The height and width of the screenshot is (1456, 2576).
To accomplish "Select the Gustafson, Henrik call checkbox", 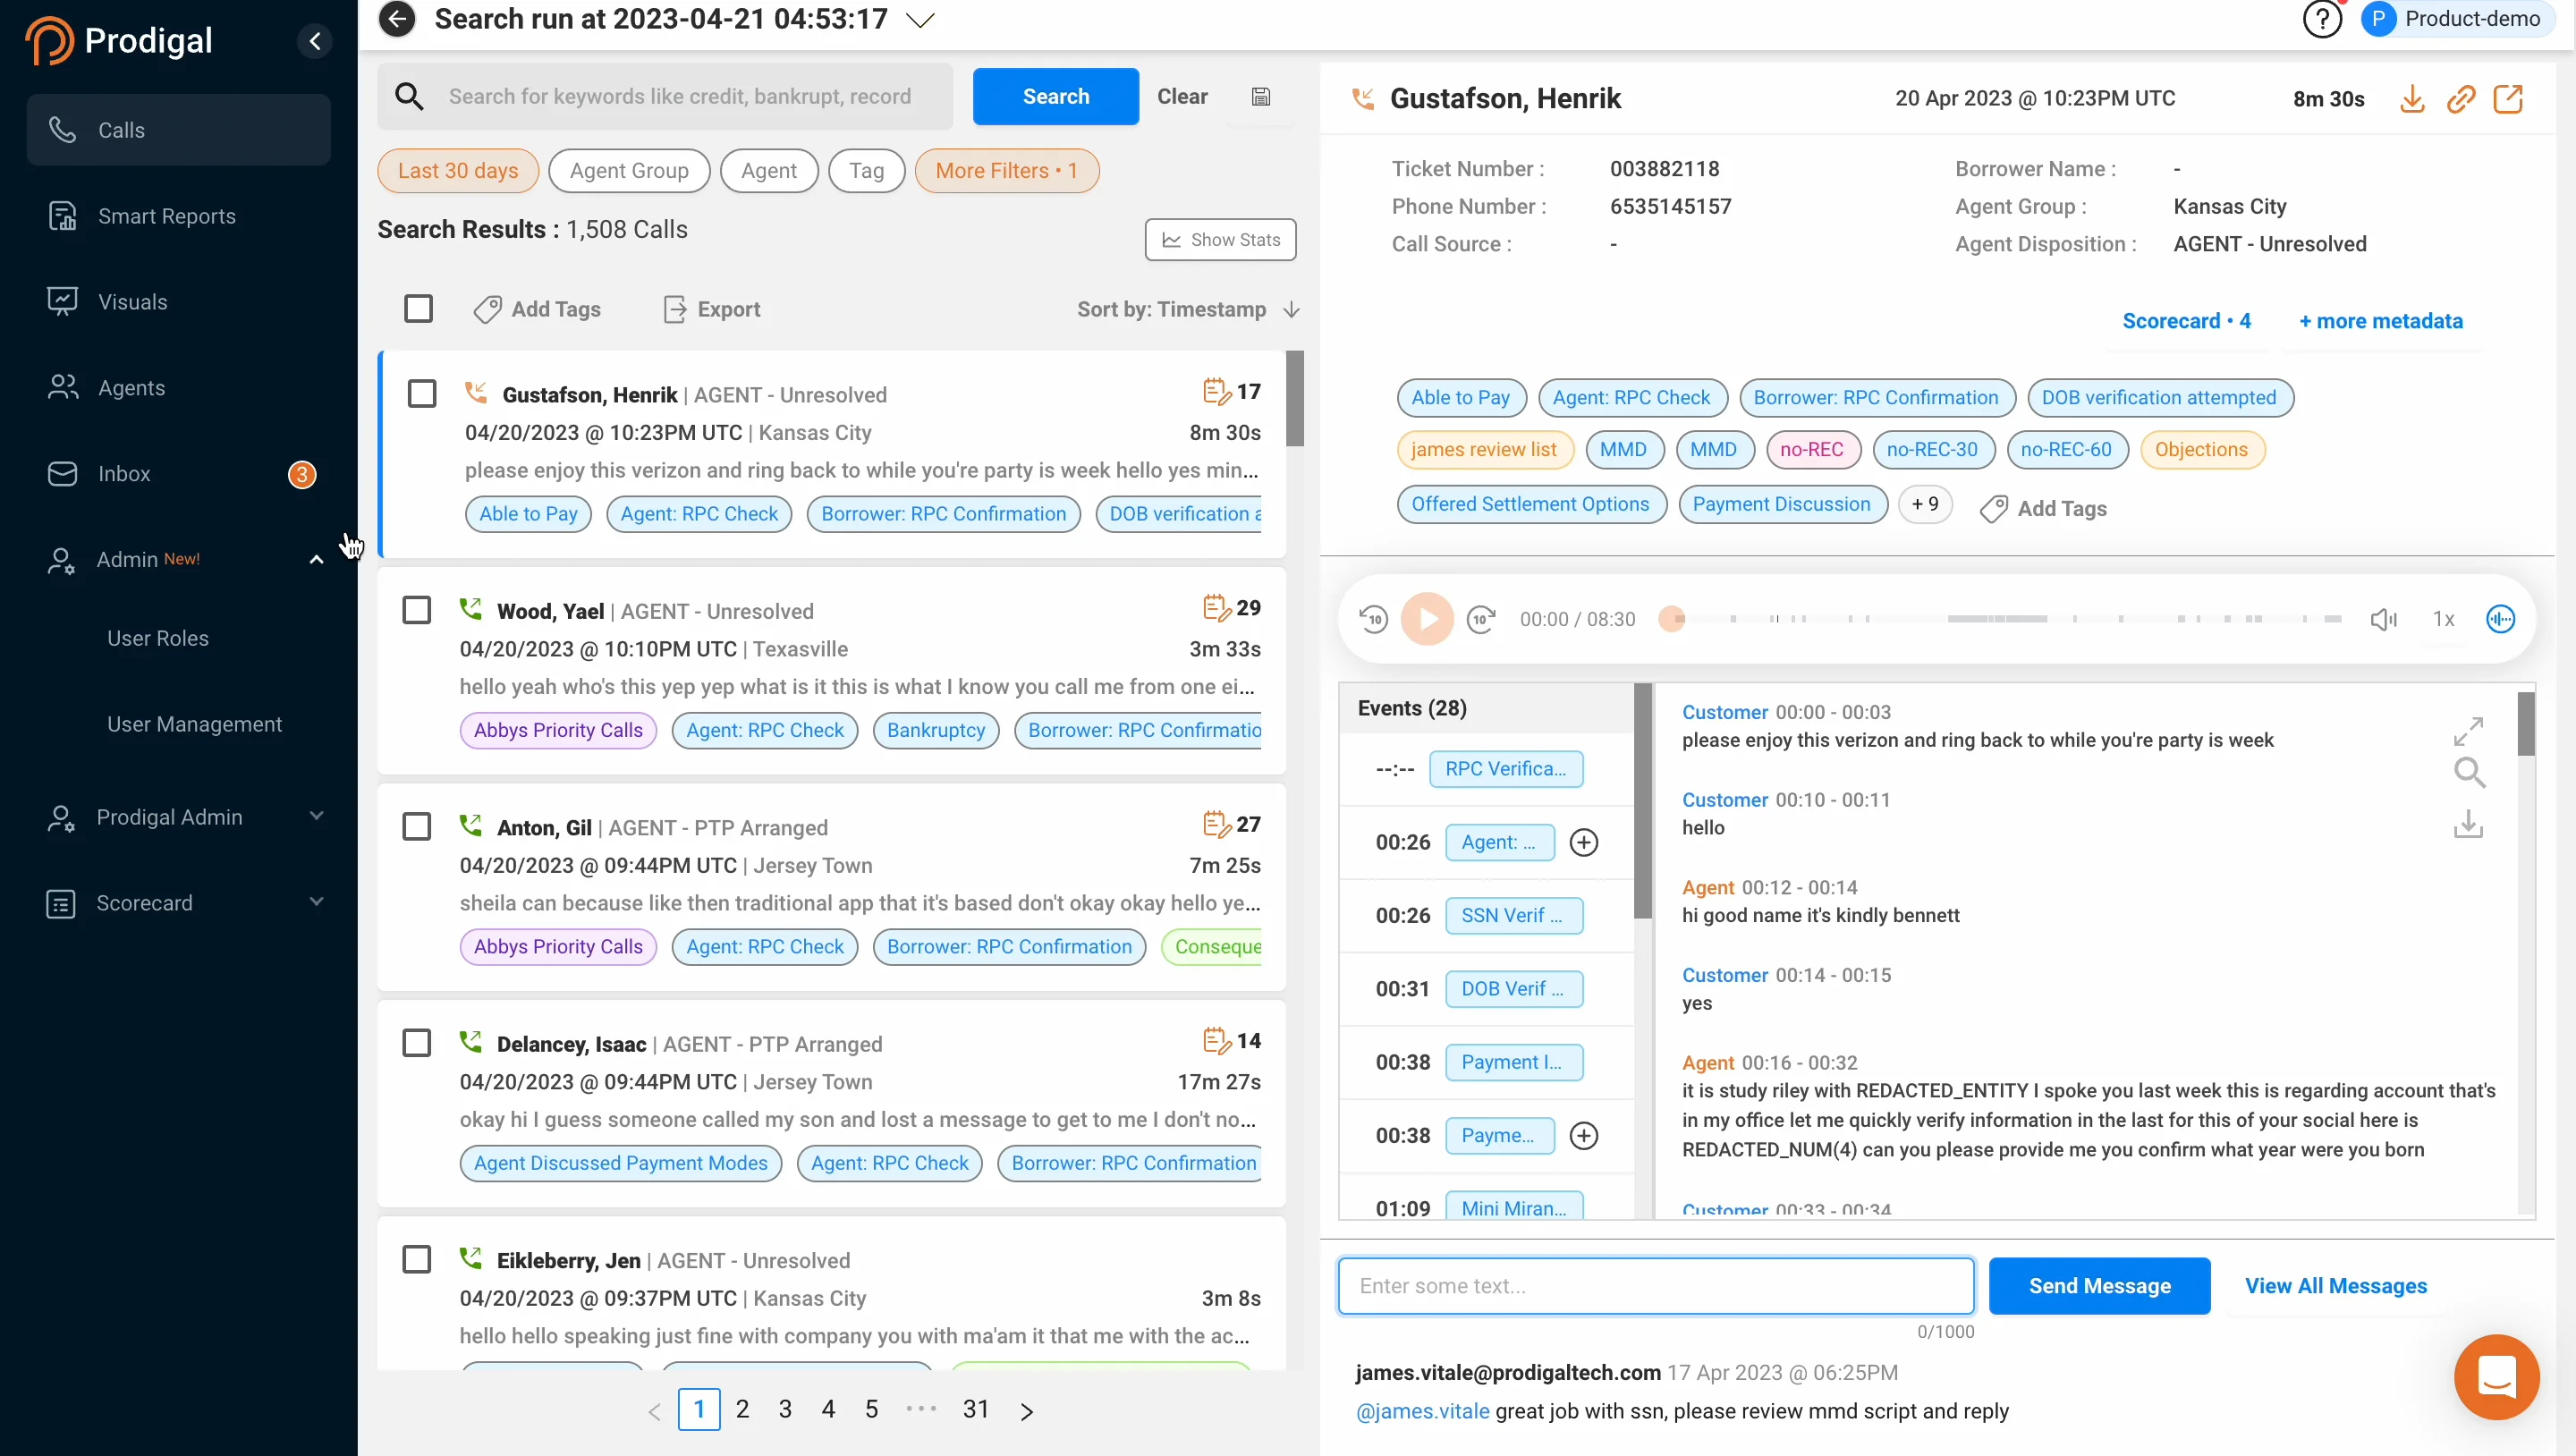I will (x=422, y=394).
